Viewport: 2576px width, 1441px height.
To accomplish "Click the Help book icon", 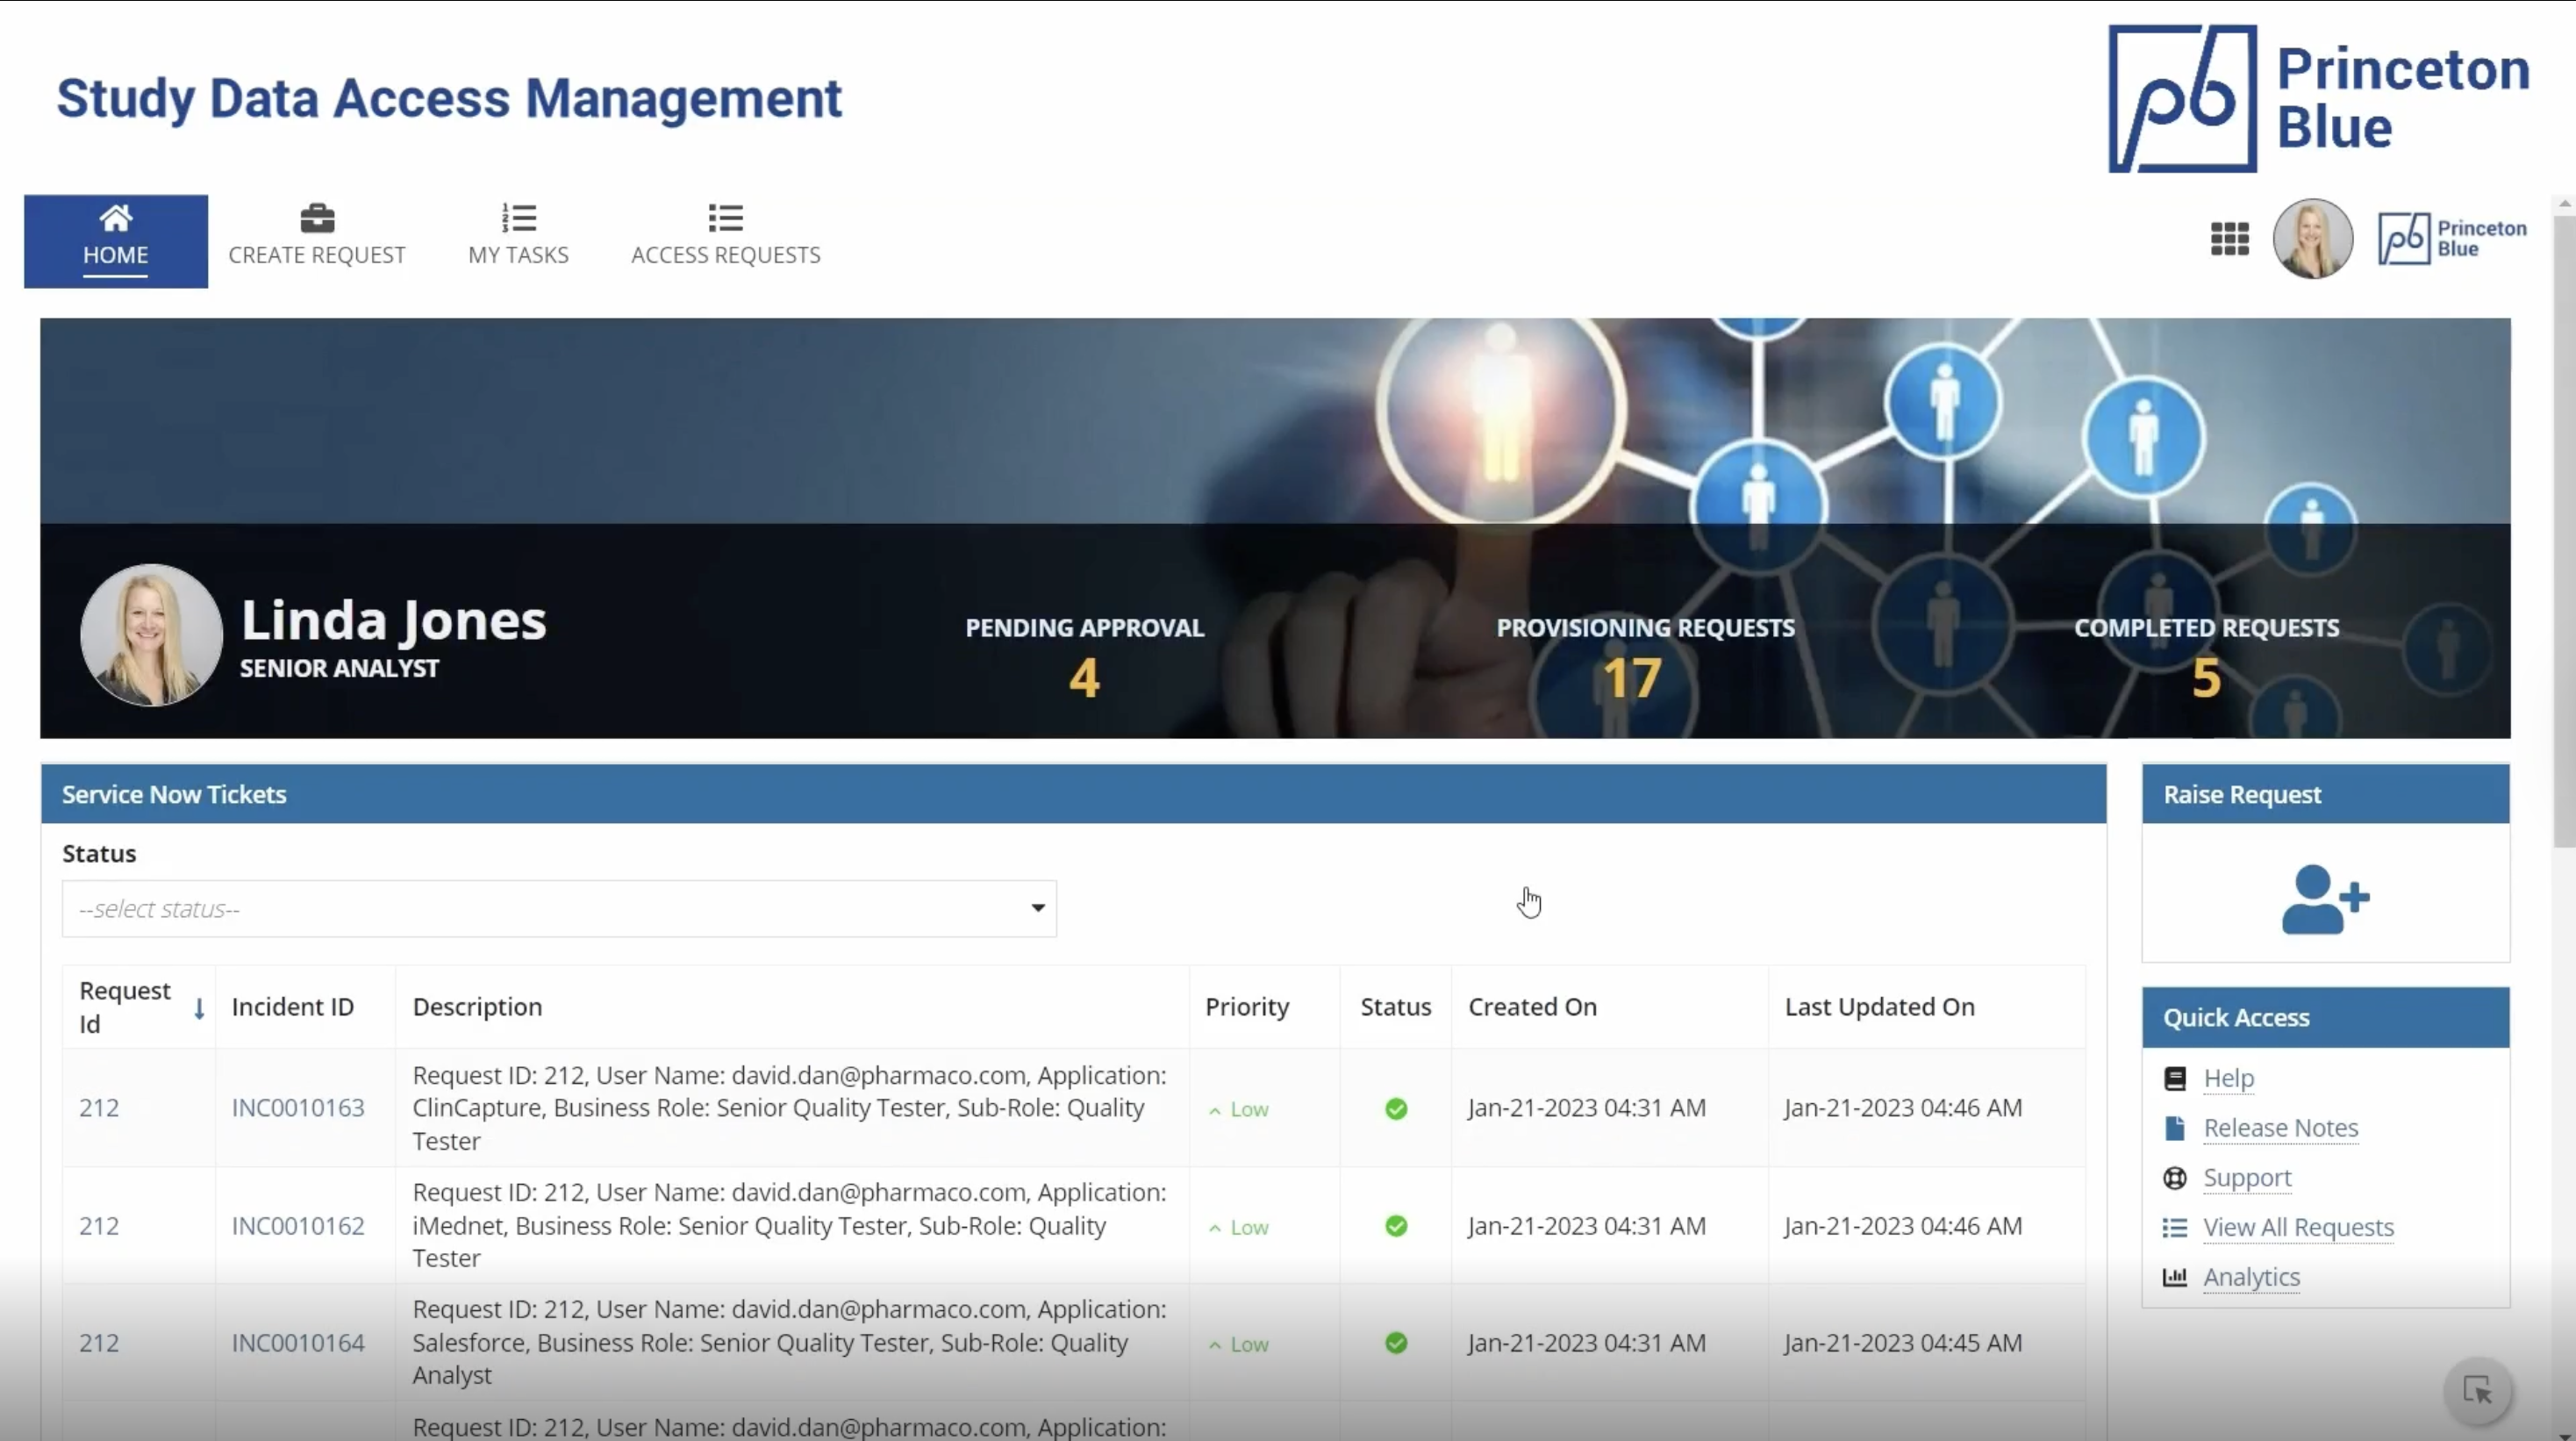I will [2174, 1078].
